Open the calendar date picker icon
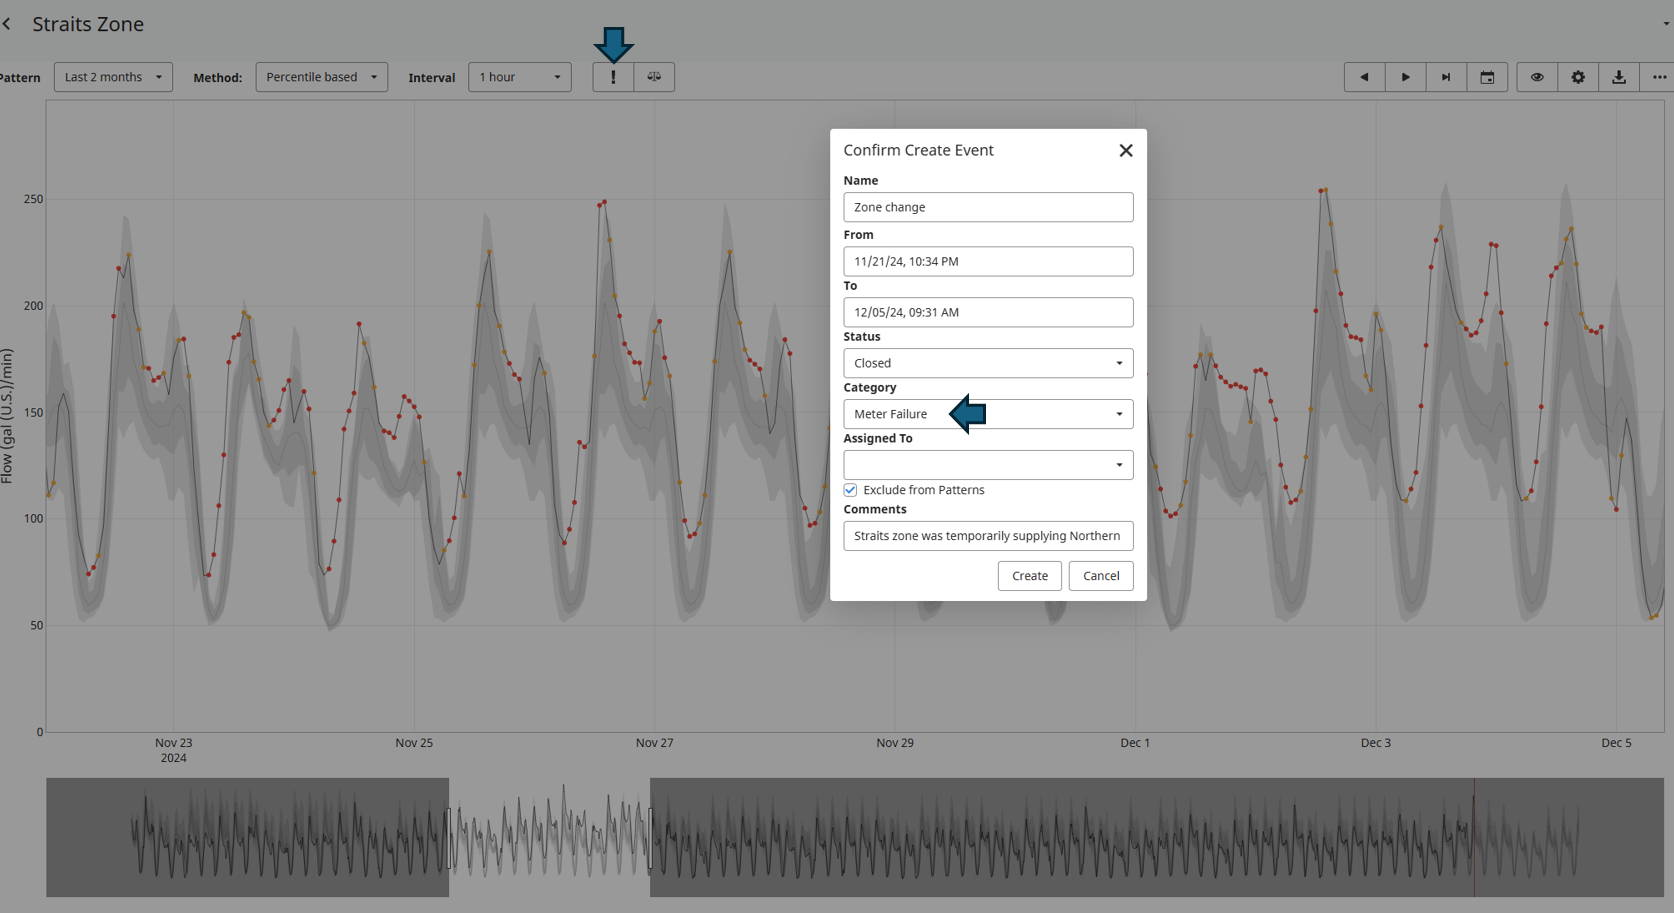Image resolution: width=1674 pixels, height=913 pixels. pos(1487,77)
